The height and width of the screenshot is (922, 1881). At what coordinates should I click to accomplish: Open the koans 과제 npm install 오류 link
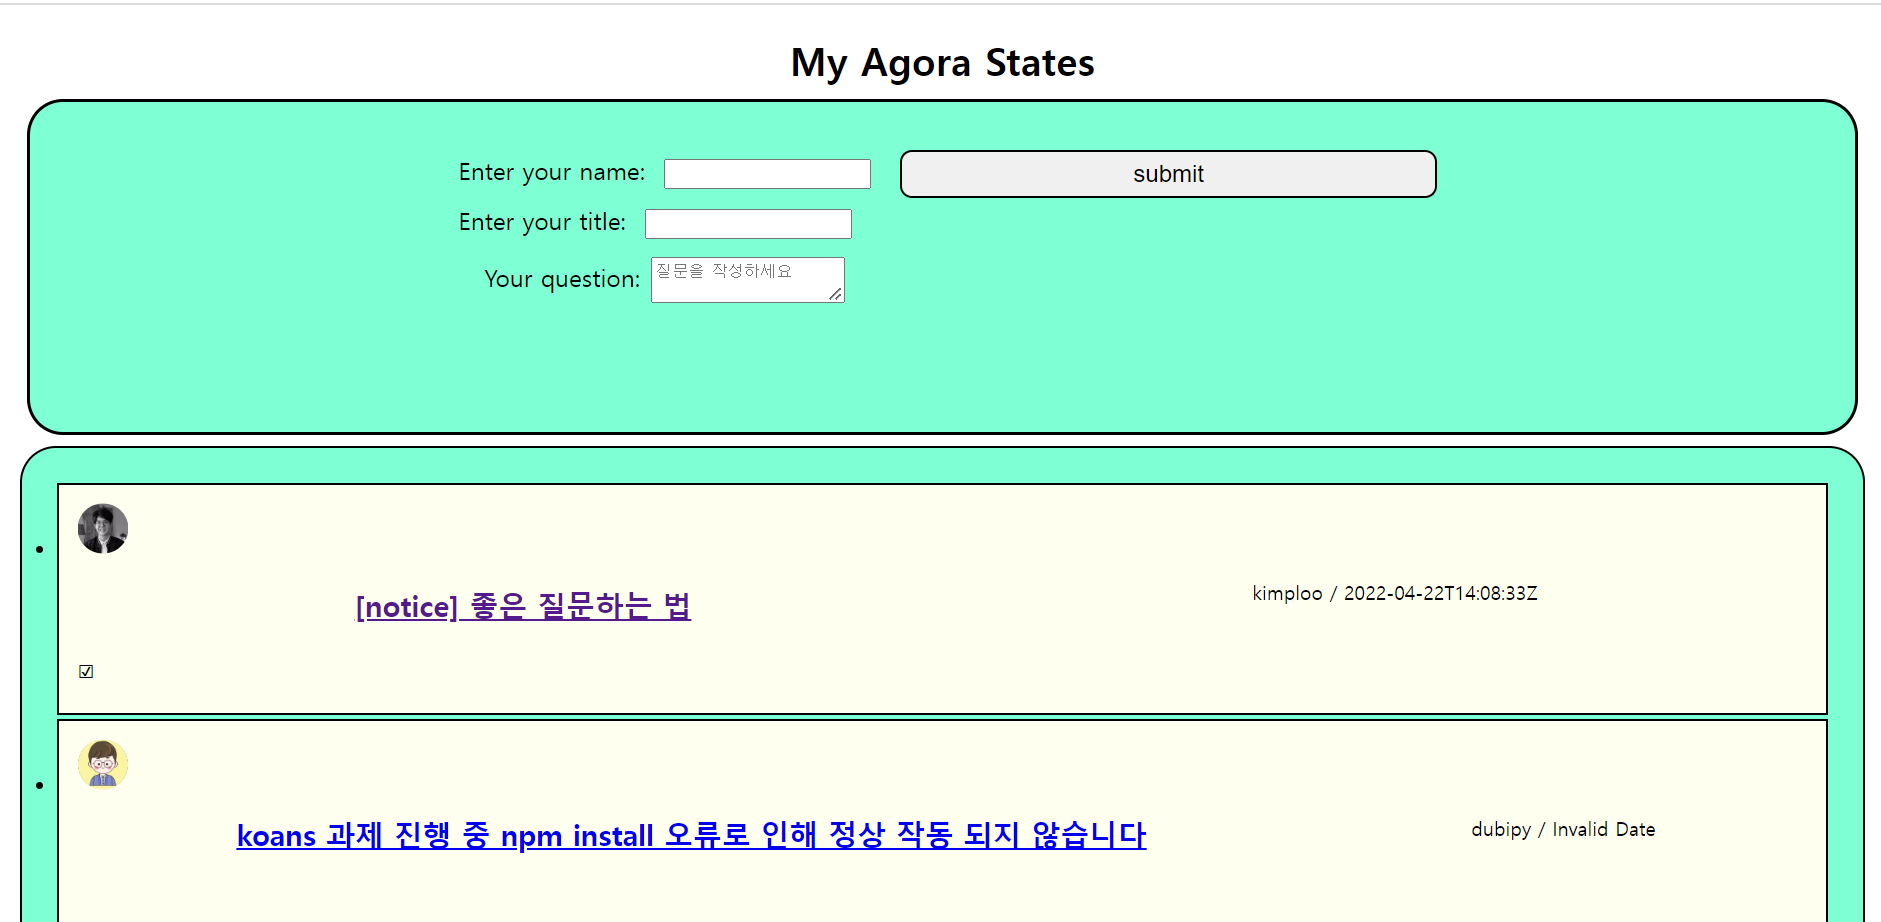(691, 835)
